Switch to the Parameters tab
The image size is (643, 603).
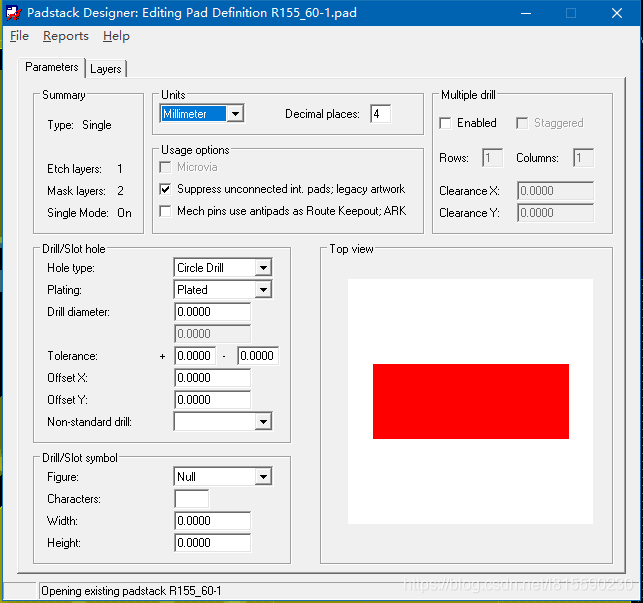tap(51, 67)
